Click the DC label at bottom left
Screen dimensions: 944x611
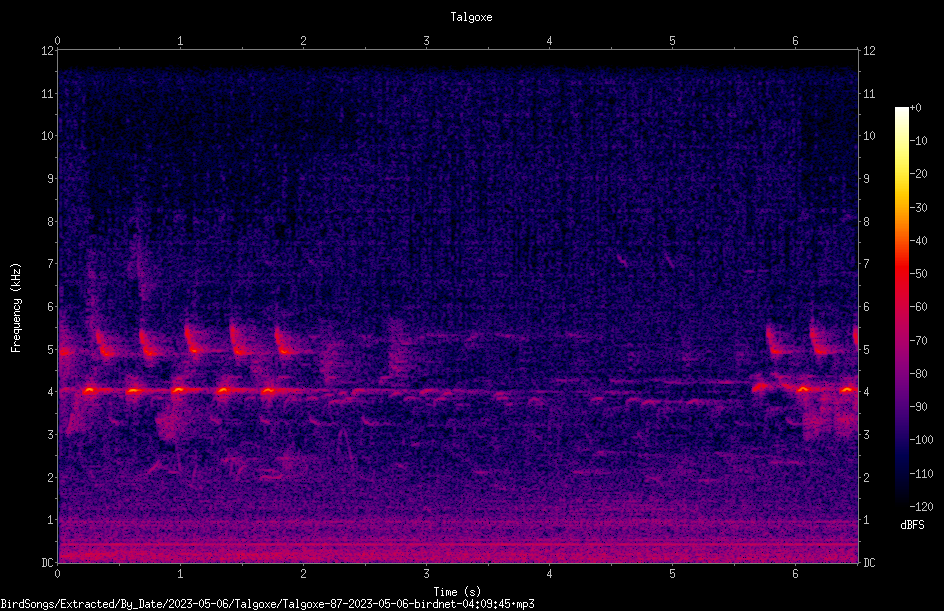[x=47, y=563]
